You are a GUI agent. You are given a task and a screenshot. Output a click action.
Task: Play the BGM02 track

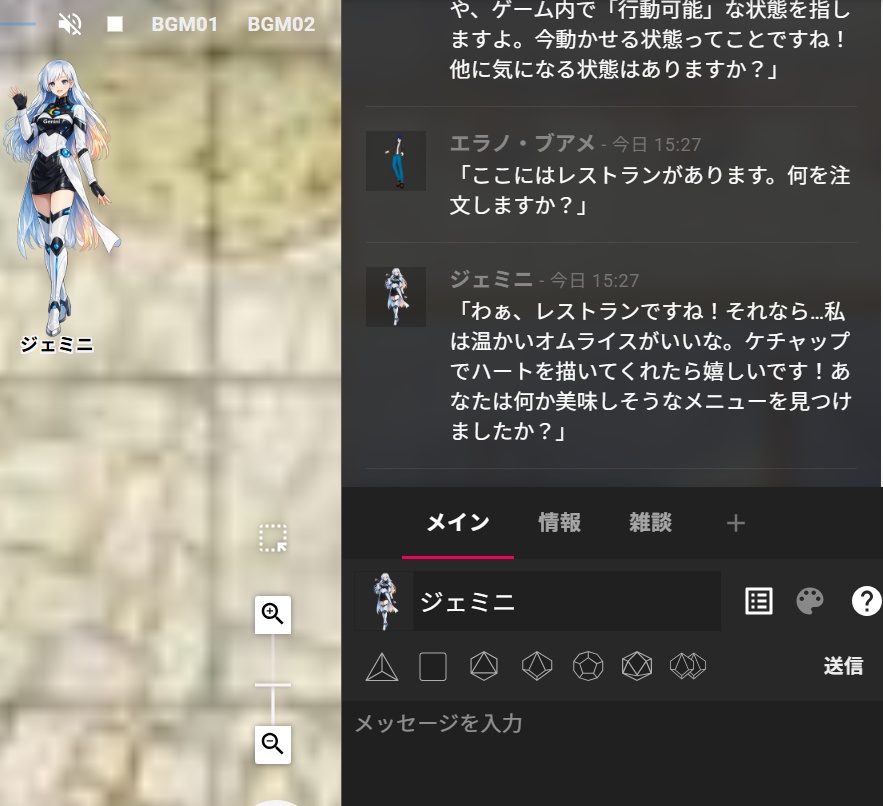pyautogui.click(x=281, y=24)
